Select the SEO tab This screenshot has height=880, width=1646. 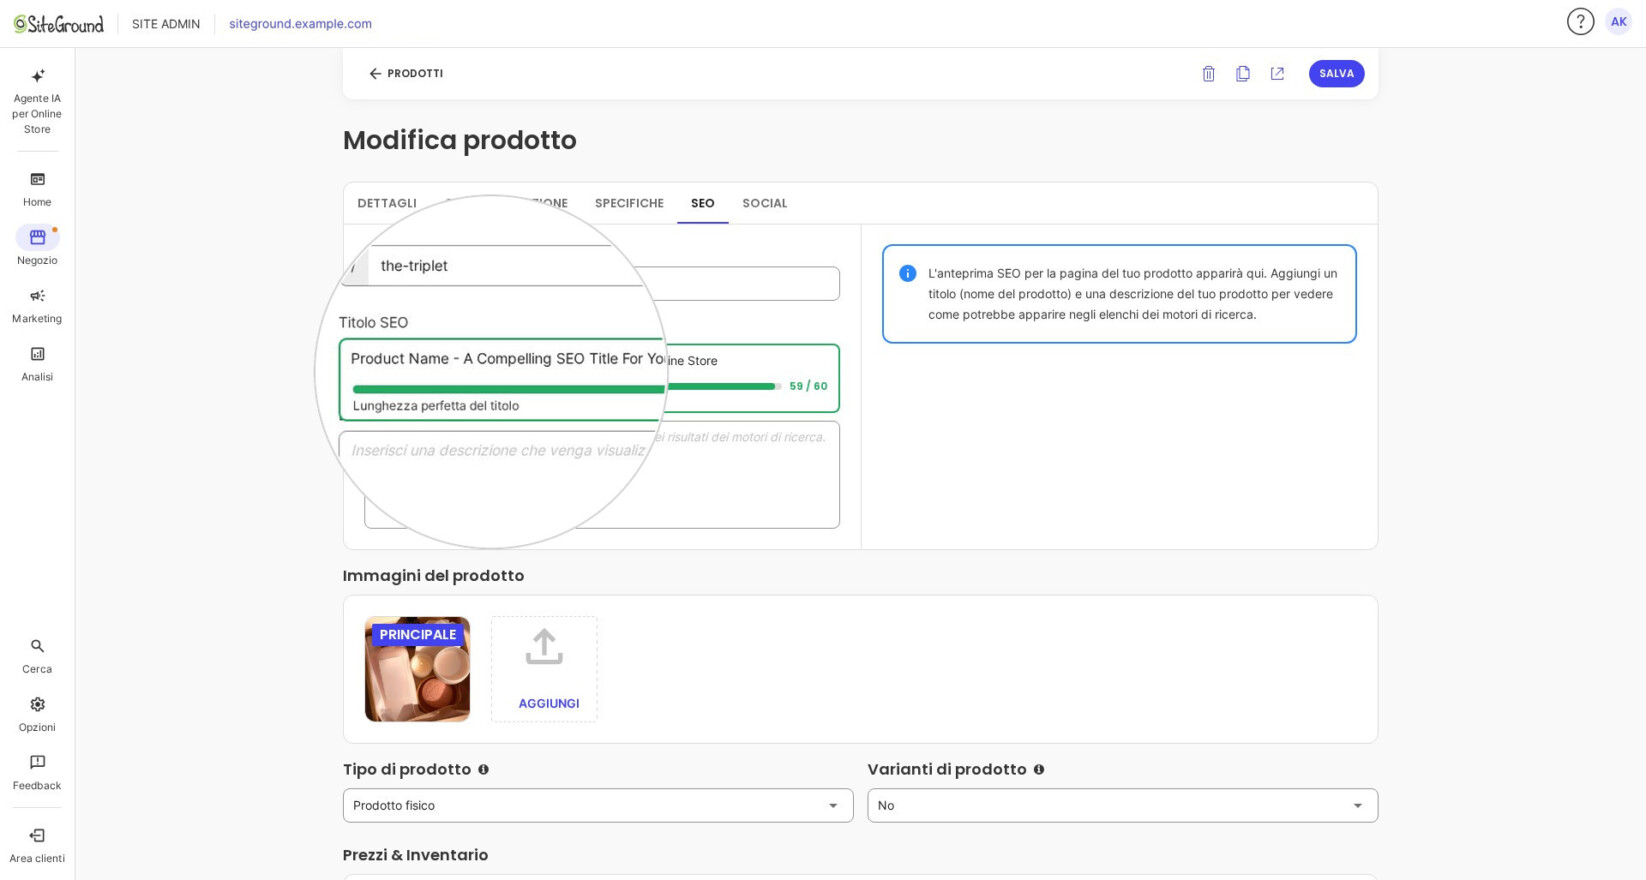703,203
